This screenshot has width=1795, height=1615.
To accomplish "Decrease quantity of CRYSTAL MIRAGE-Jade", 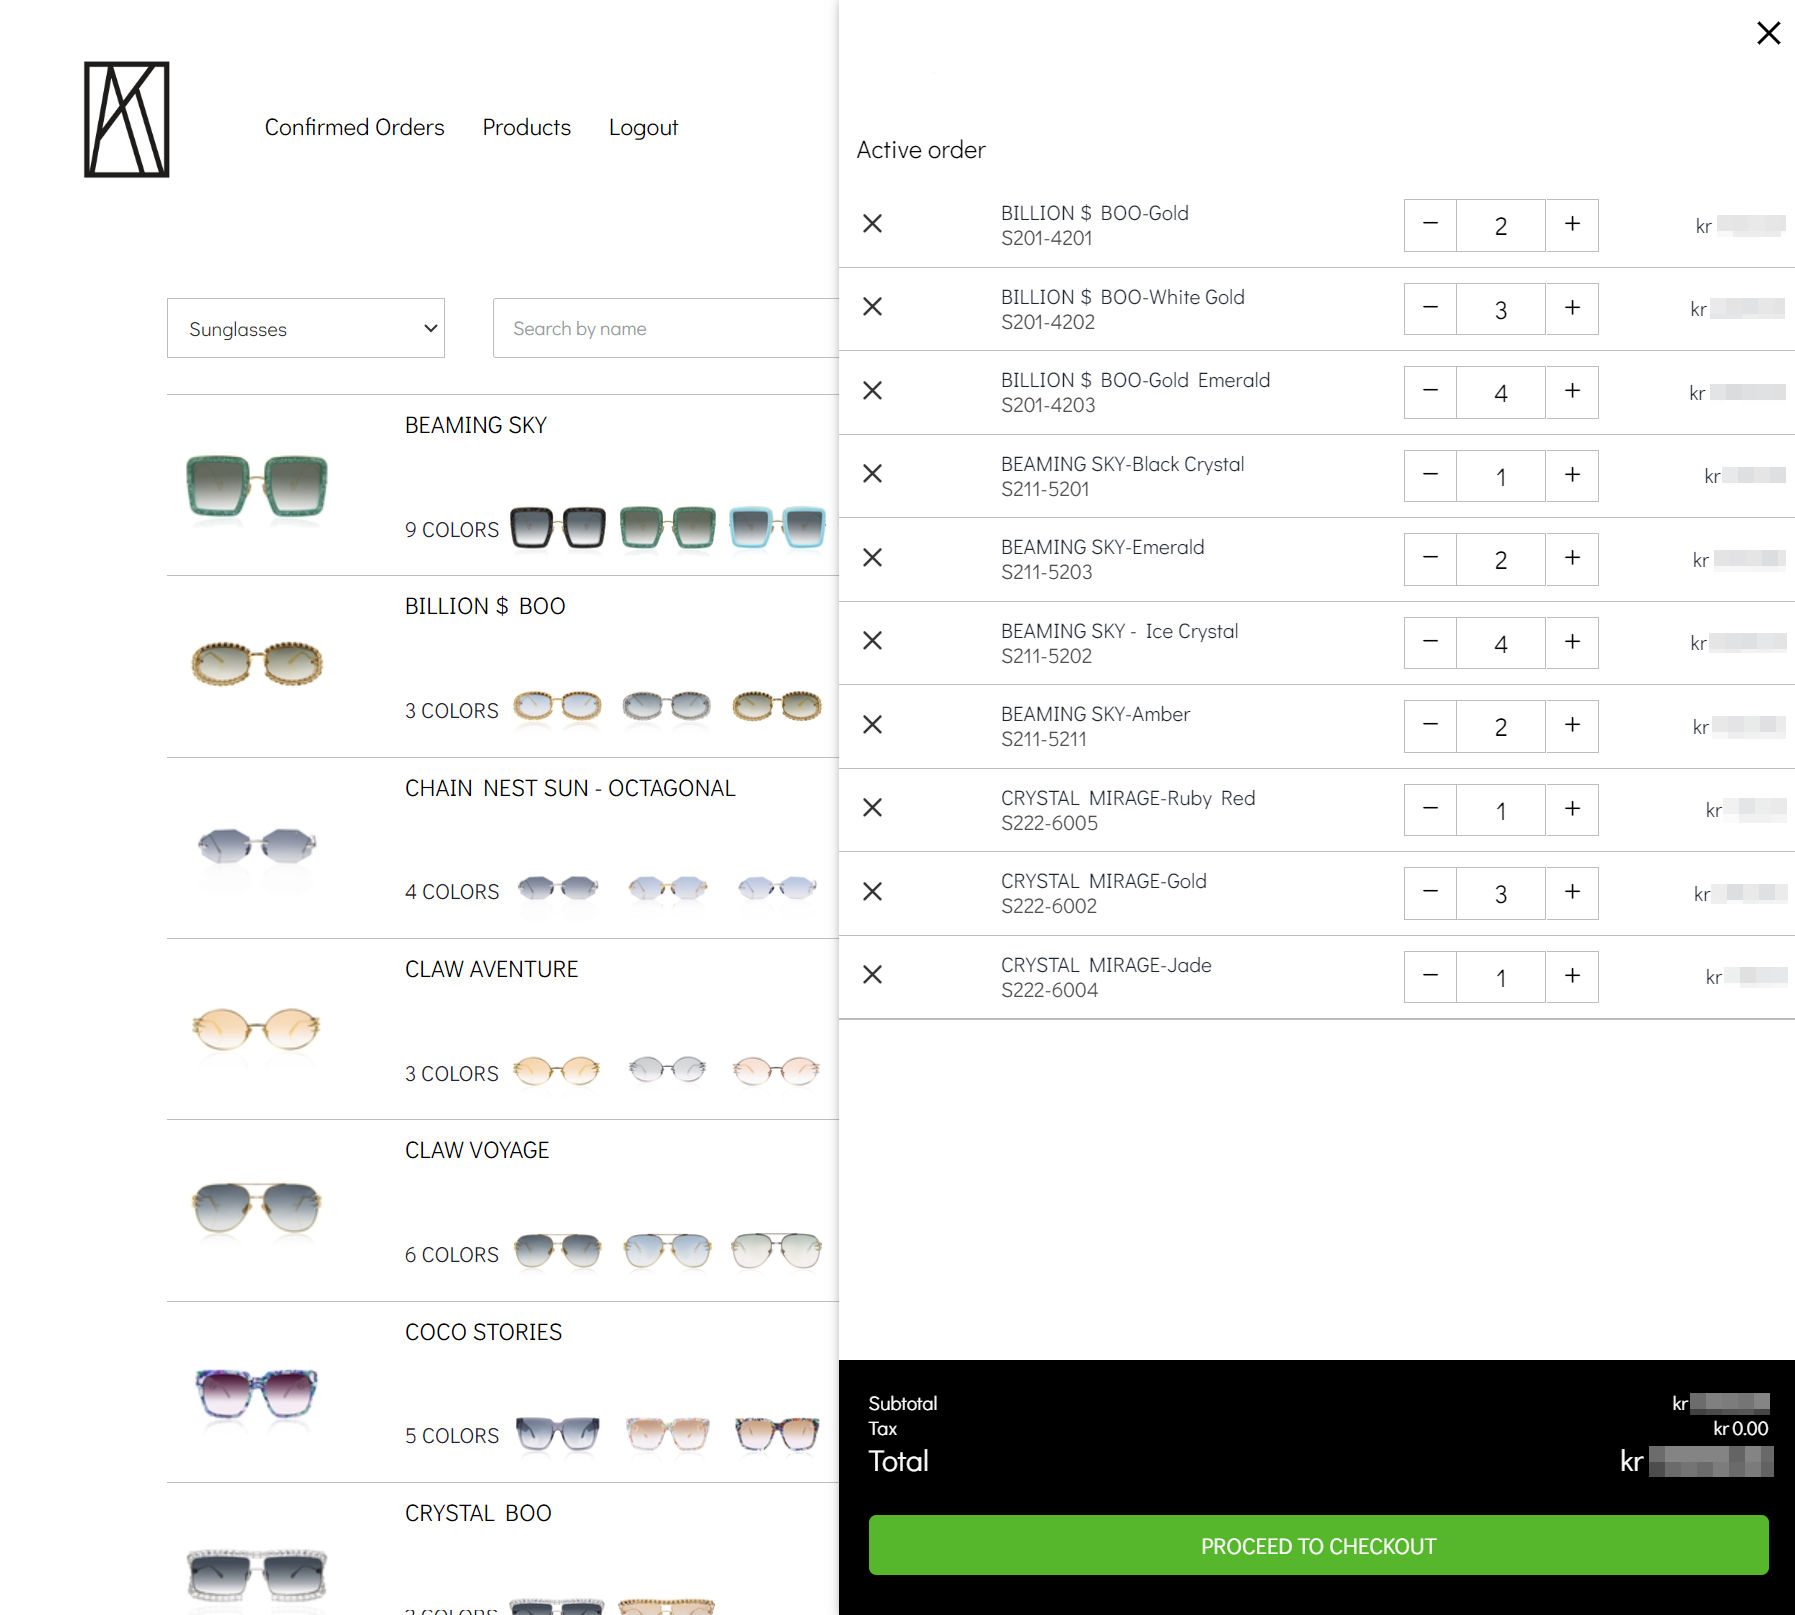I will 1430,977.
